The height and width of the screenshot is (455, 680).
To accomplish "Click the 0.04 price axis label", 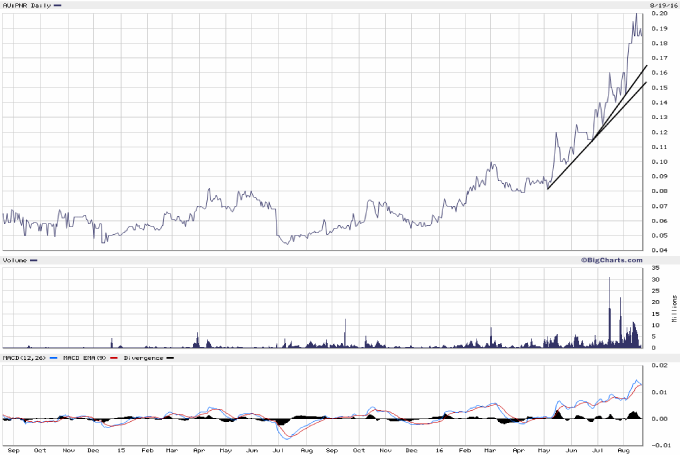I will [659, 250].
